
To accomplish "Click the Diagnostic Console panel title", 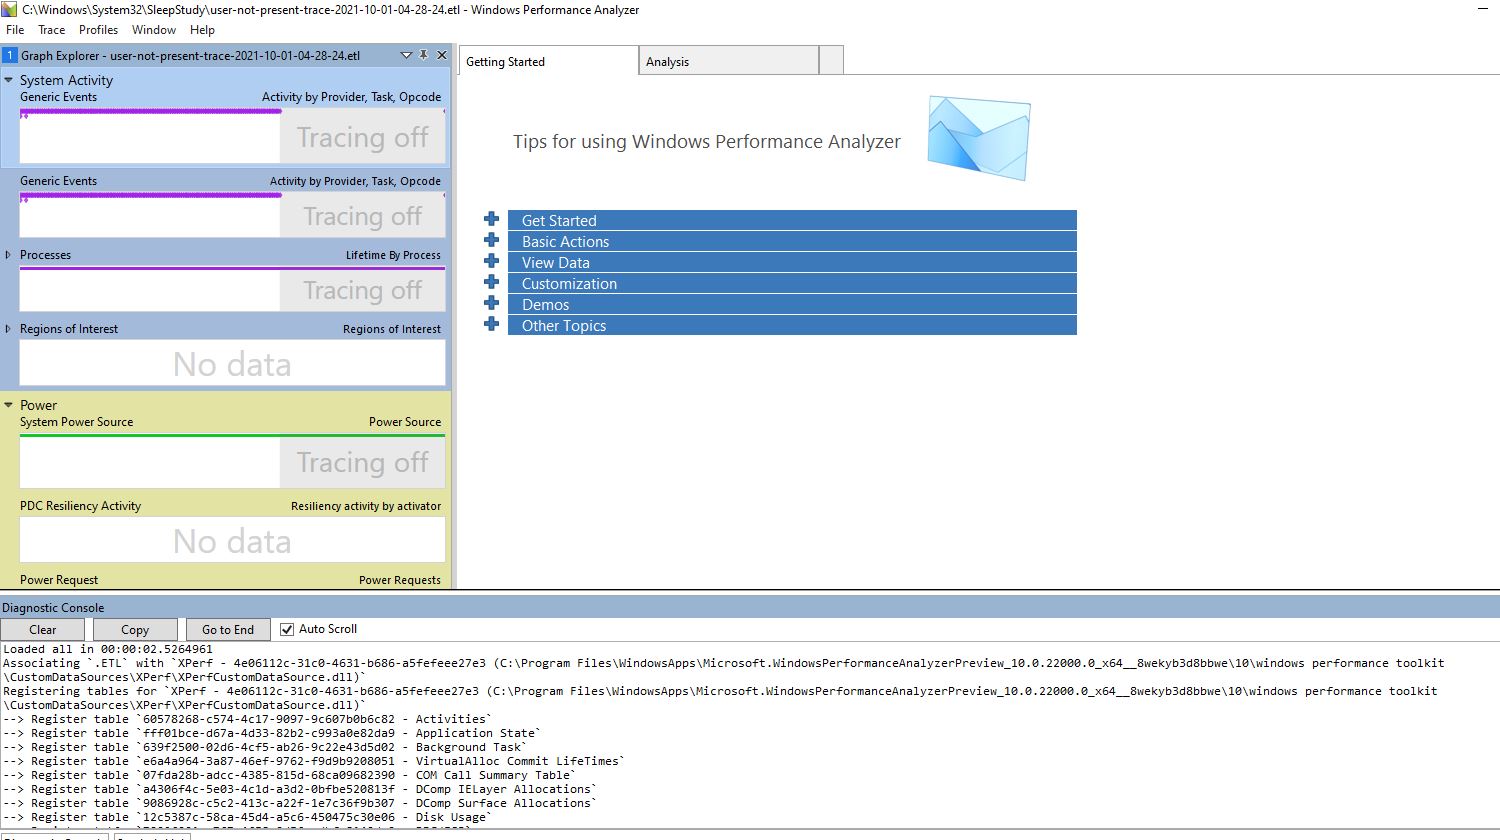I will click(53, 607).
